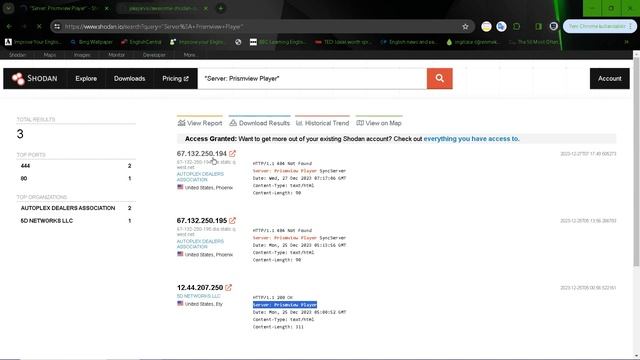The height and width of the screenshot is (360, 640).
Task: Click United States flag for Phoenix first result
Action: pos(180,187)
